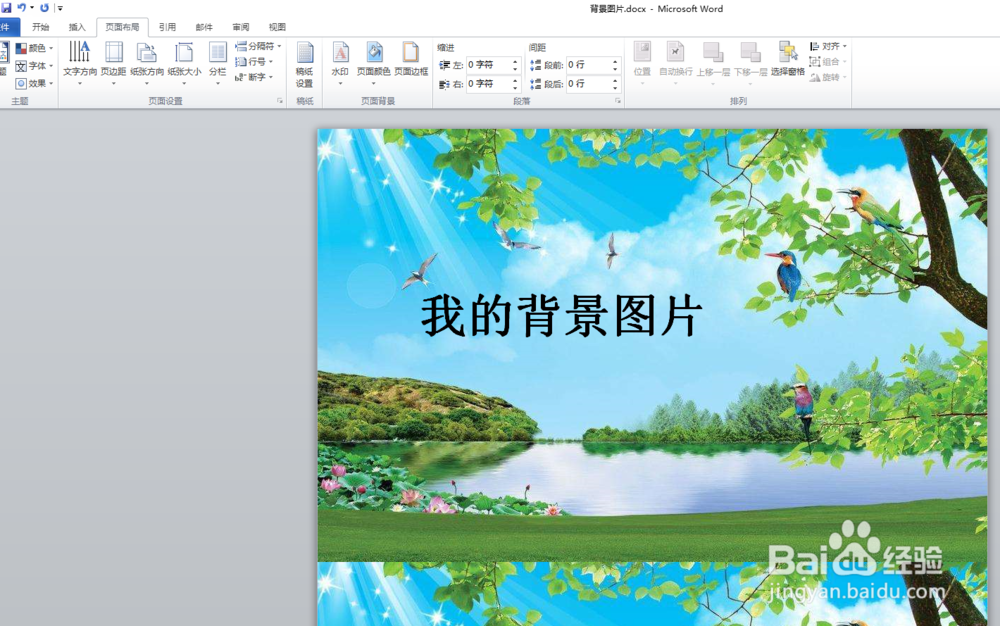Click the right indent 右 input field
This screenshot has width=1000, height=626.
pyautogui.click(x=488, y=84)
